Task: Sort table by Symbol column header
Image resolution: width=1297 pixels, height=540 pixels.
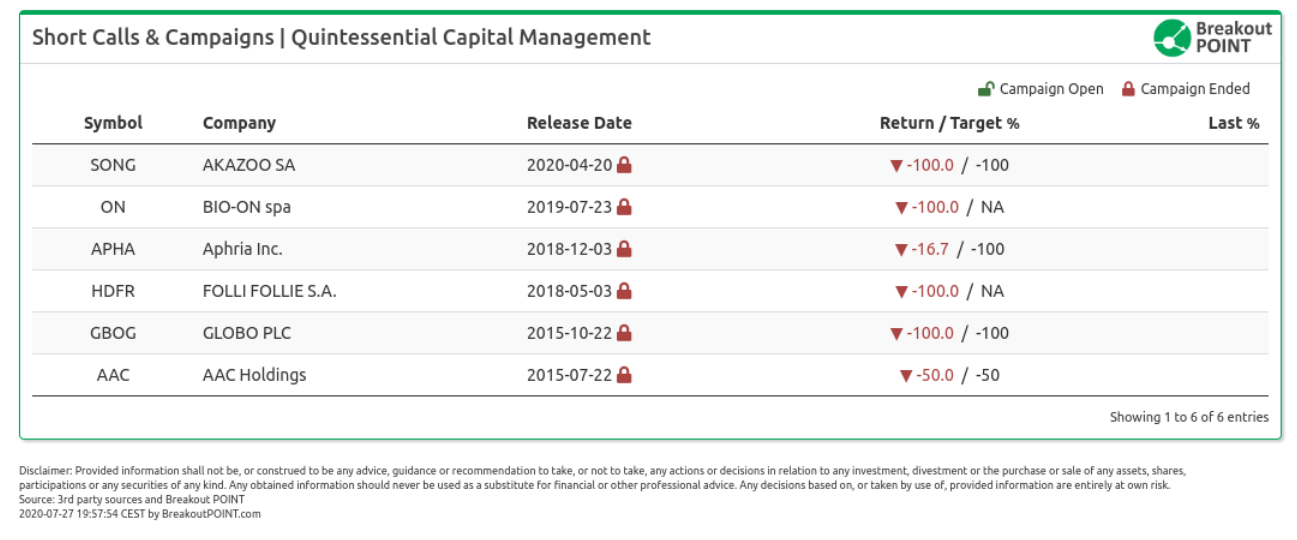Action: (113, 123)
